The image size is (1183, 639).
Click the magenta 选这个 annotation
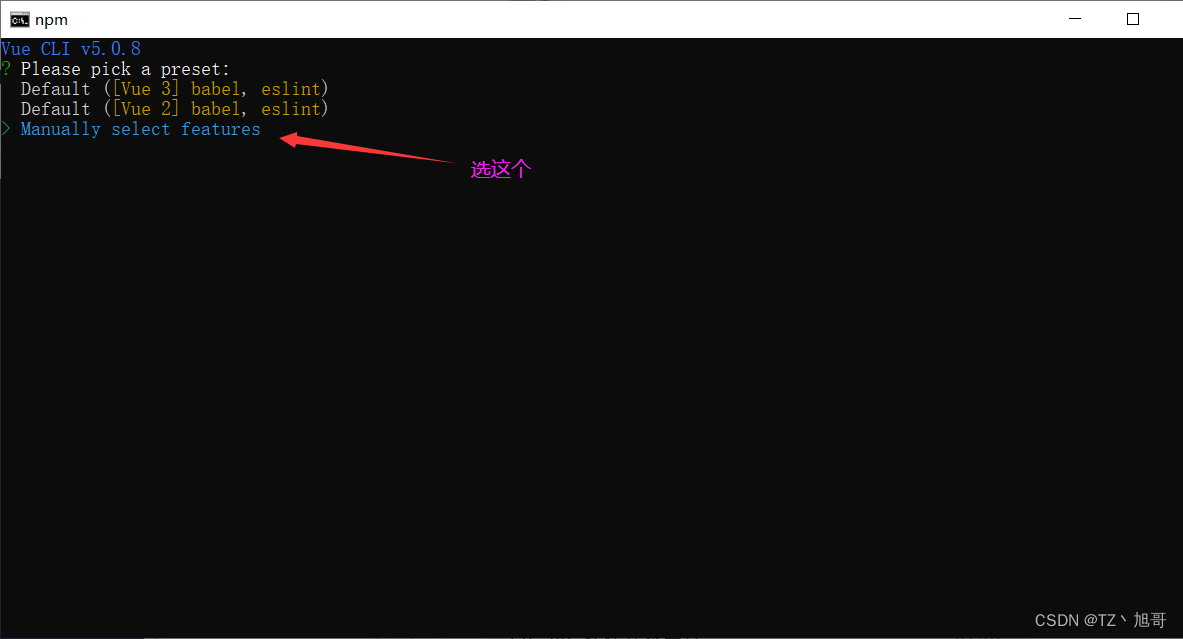point(501,169)
